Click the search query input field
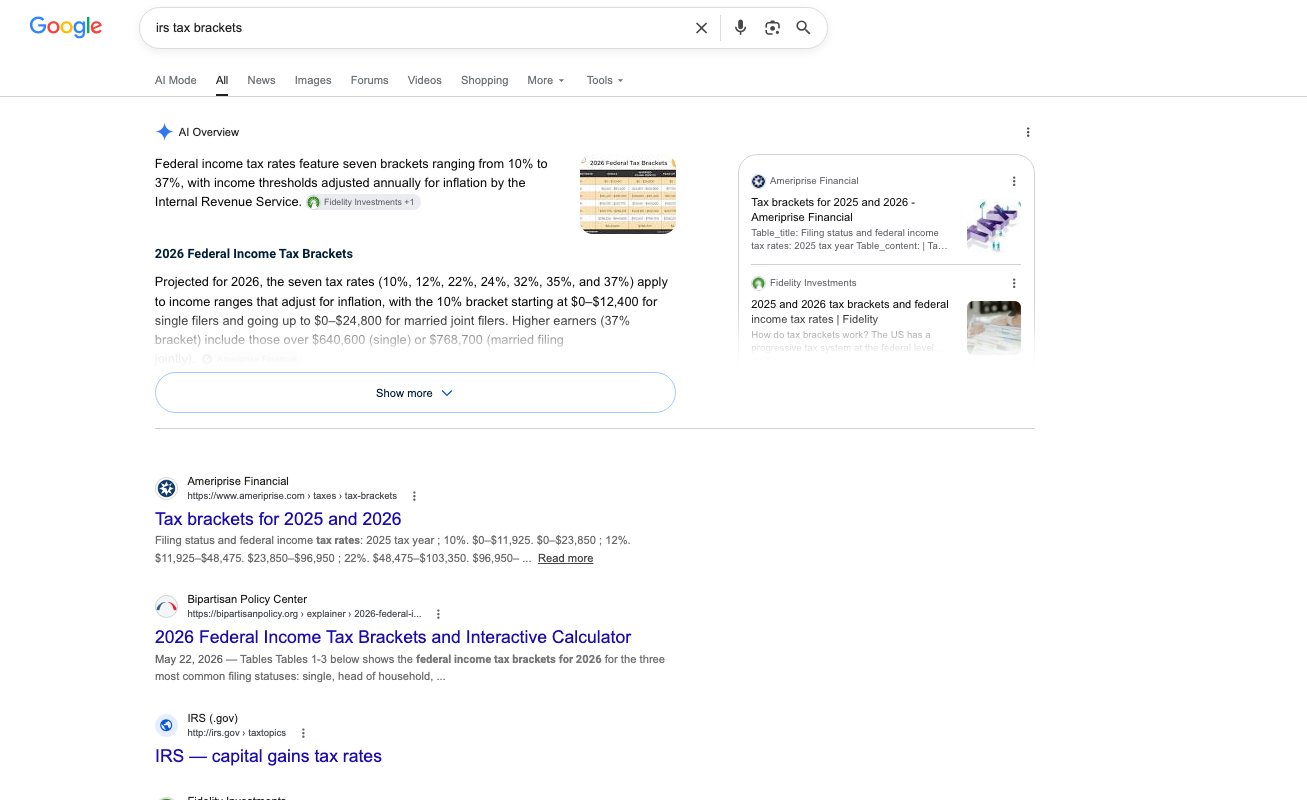The image size is (1307, 800). 420,28
